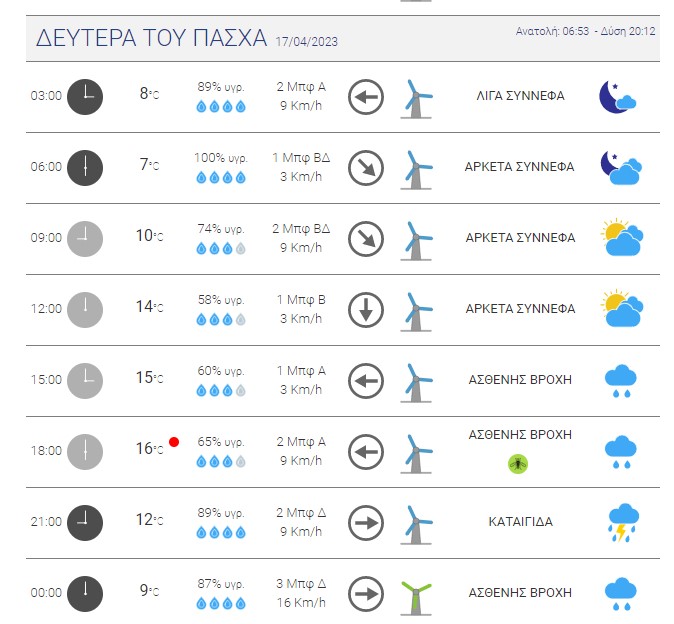Click the rain cloud icon at 15:00

click(620, 381)
